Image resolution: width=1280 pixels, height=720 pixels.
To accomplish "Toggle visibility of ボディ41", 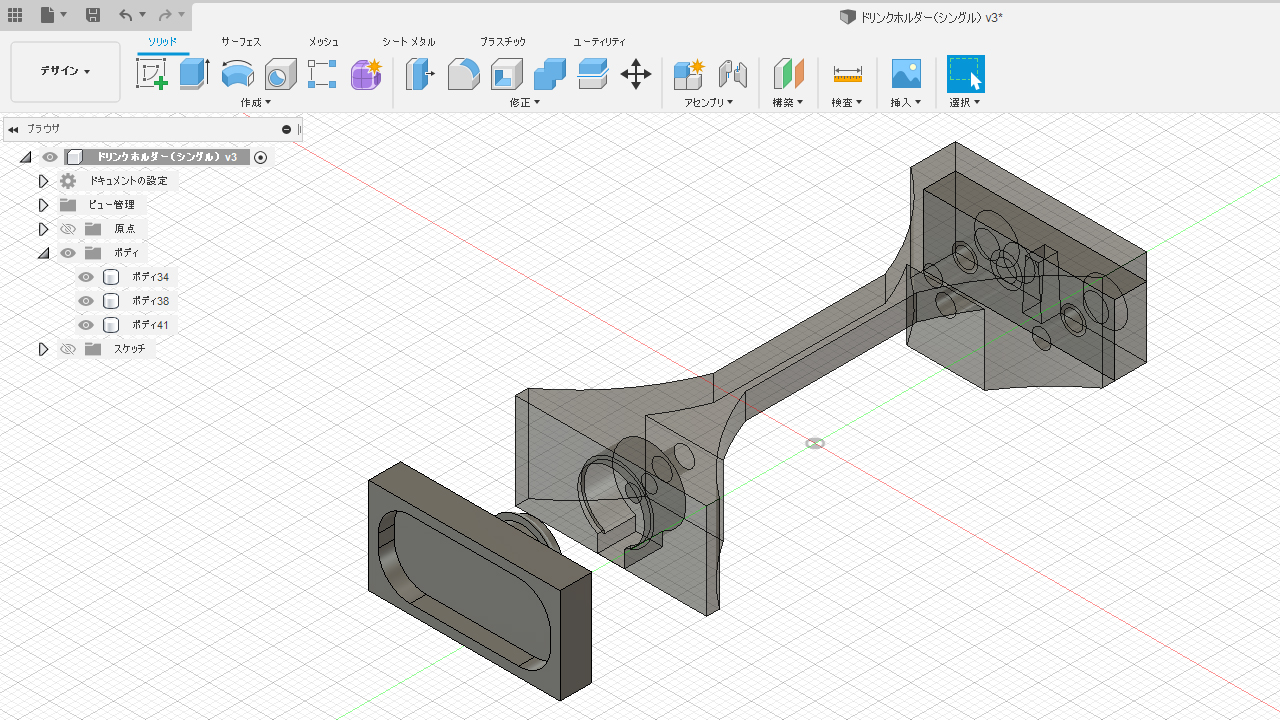I will (86, 325).
